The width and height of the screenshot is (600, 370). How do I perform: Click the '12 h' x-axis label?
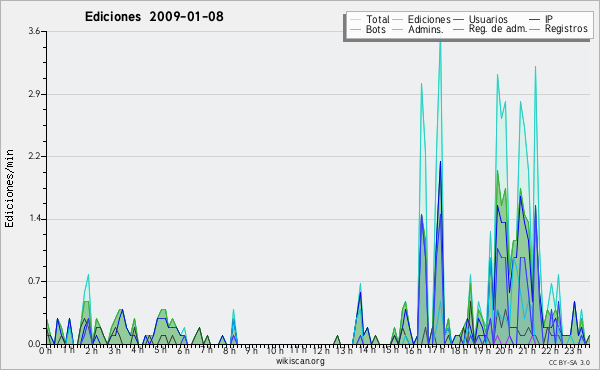[x=321, y=351]
